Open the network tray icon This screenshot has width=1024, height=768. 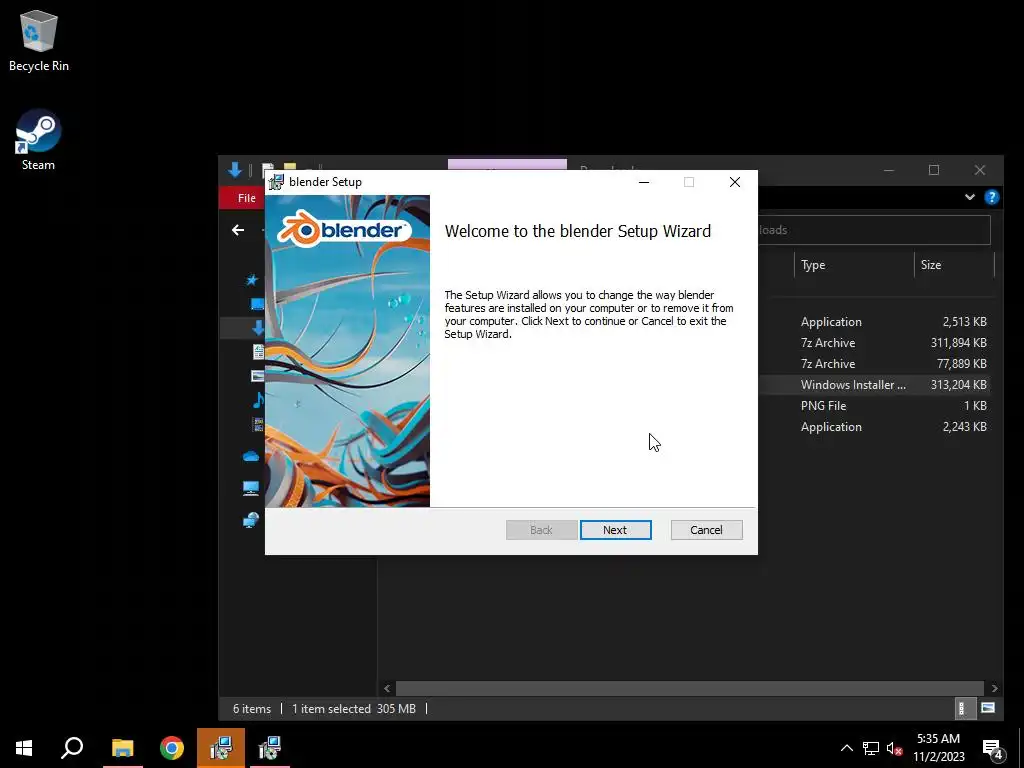click(x=871, y=748)
